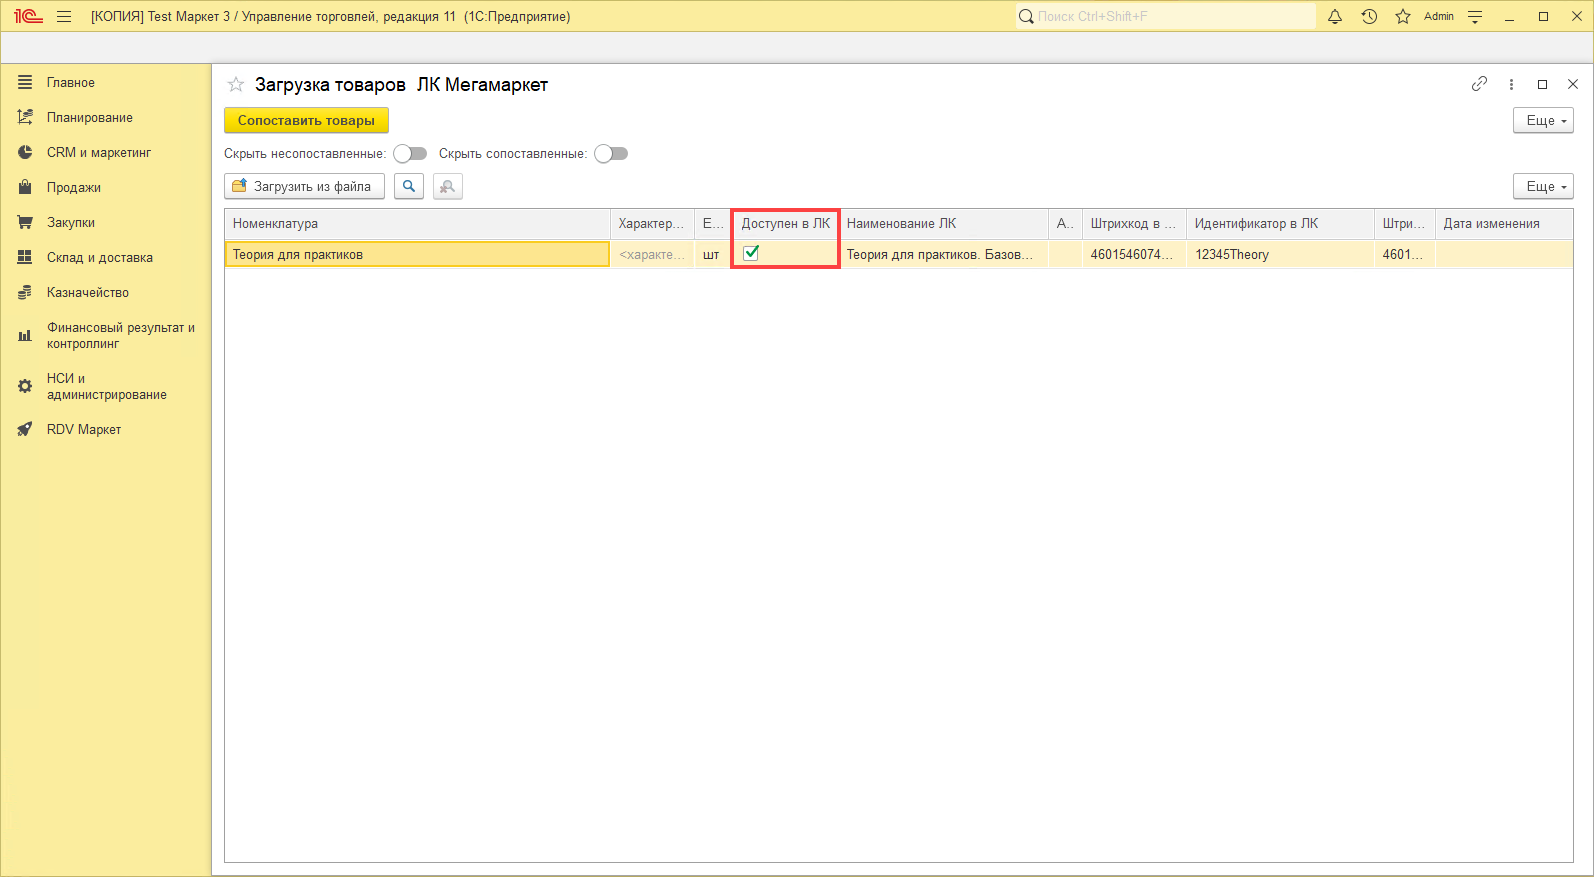Click Сопоставить товары button

coord(306,120)
